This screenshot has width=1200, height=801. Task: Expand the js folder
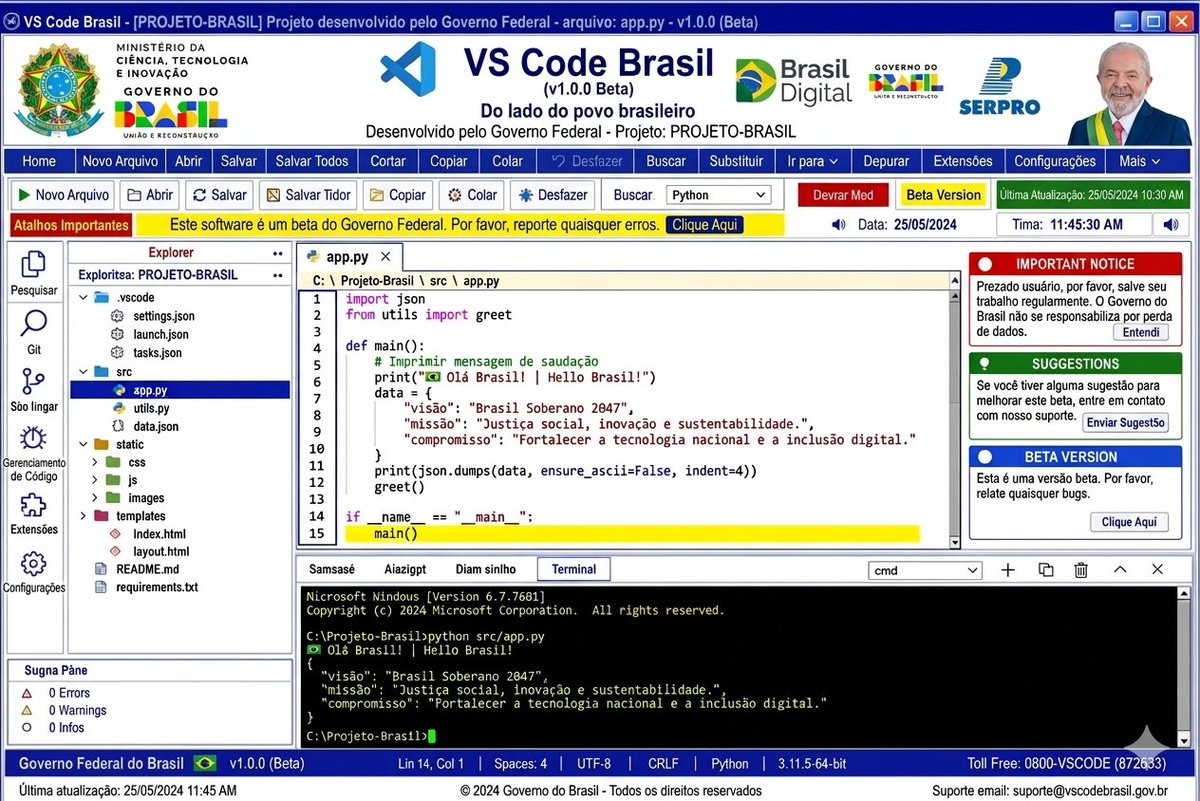[x=94, y=480]
